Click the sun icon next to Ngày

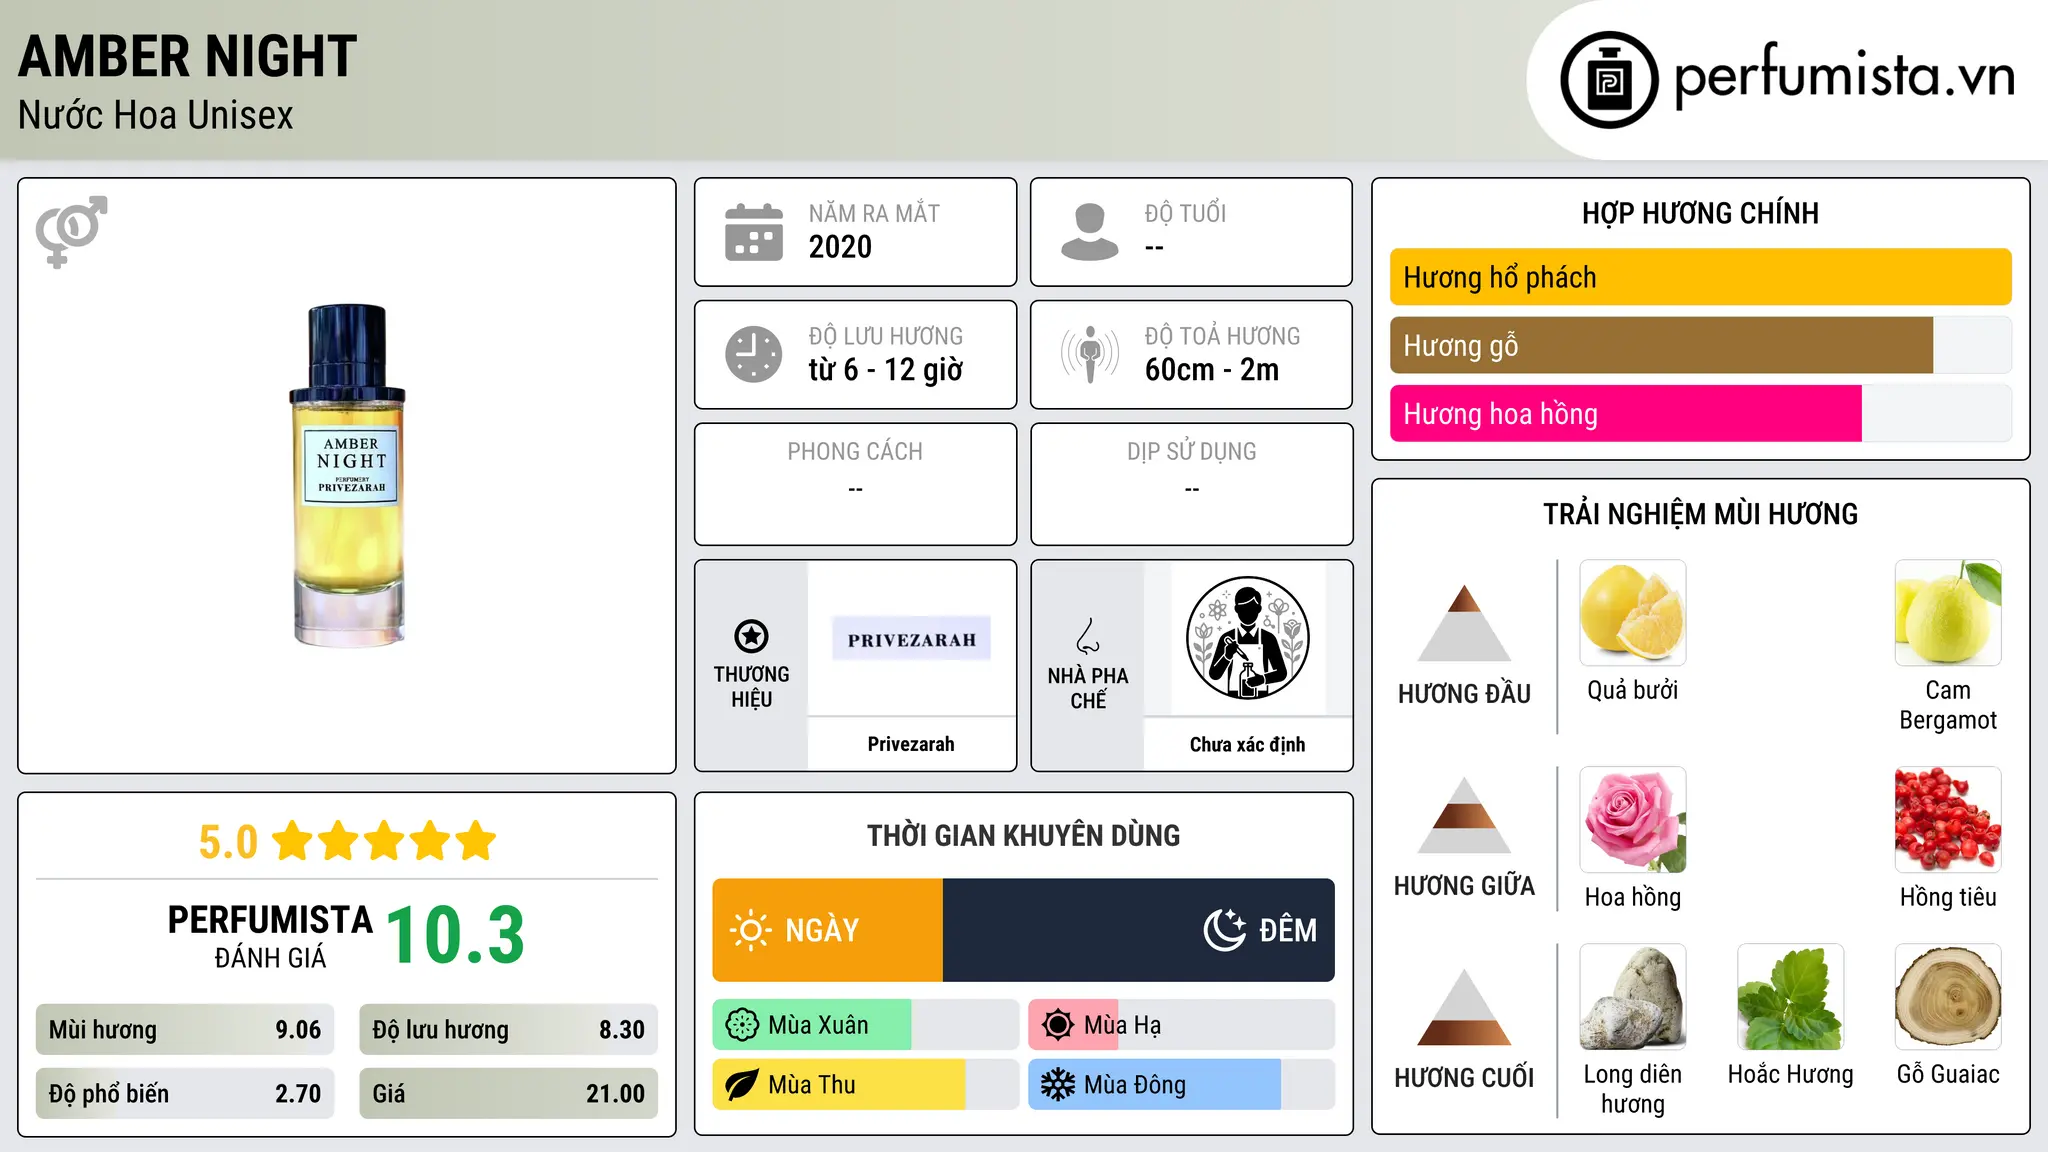pyautogui.click(x=750, y=930)
